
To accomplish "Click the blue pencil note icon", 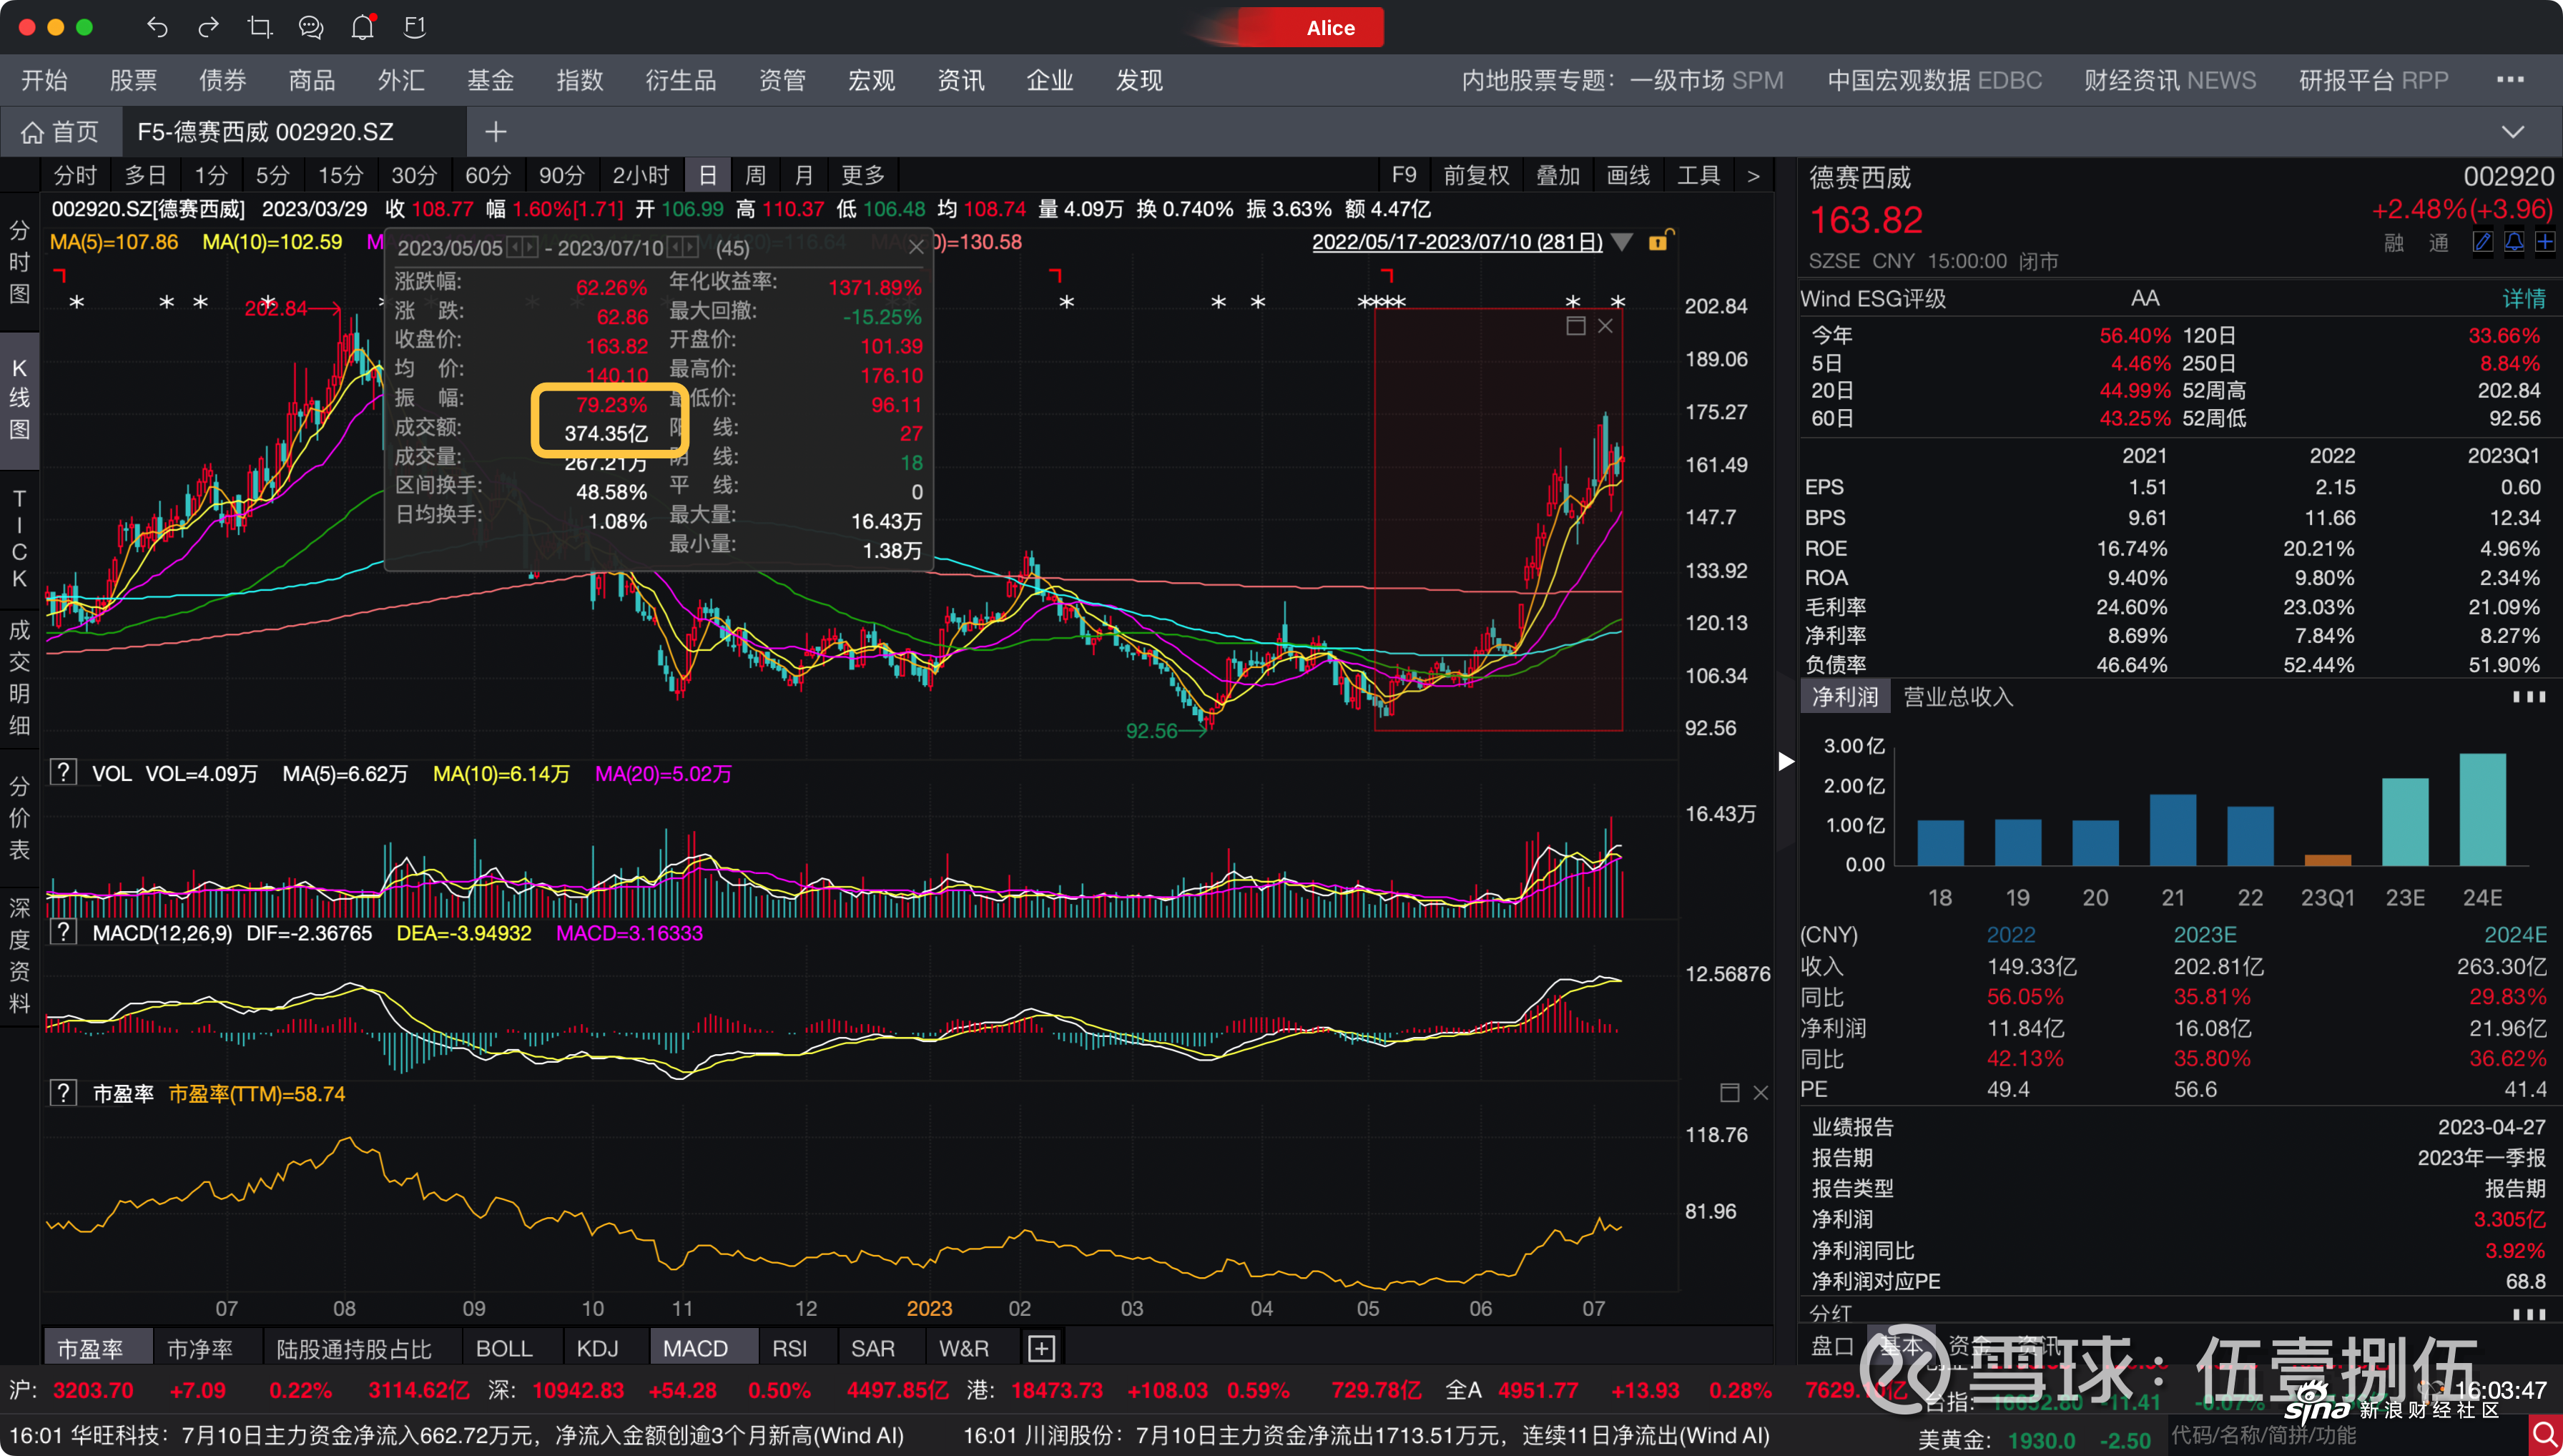I will (x=2482, y=242).
